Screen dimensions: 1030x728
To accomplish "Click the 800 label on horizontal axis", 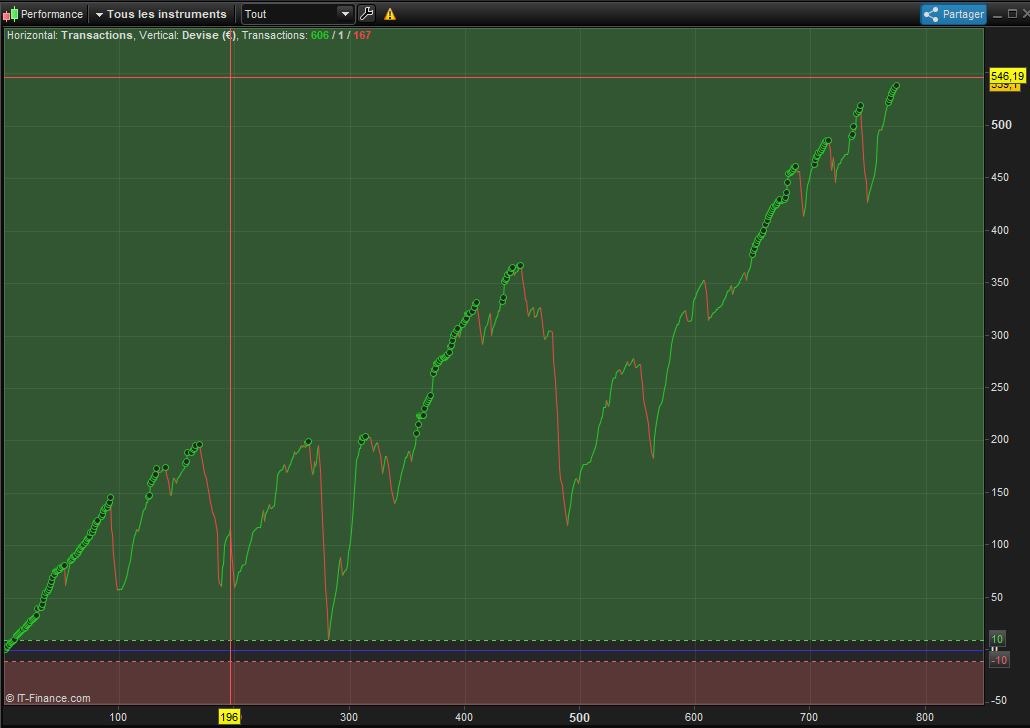I will tap(924, 717).
